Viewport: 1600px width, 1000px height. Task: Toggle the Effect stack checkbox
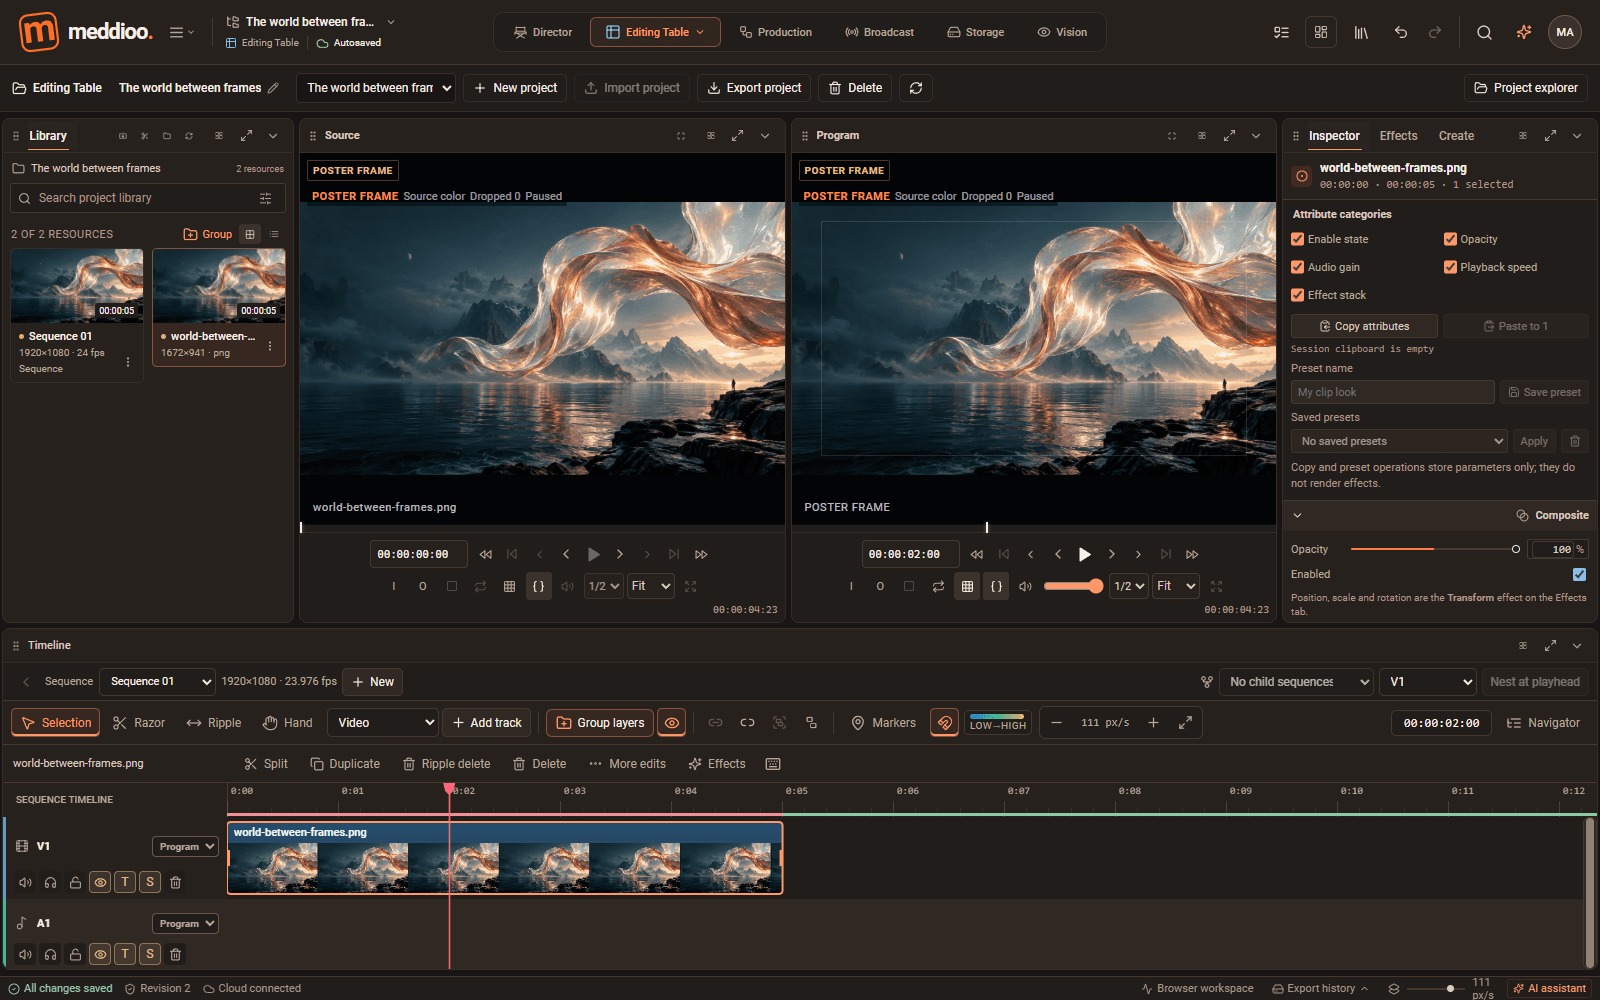[1297, 295]
